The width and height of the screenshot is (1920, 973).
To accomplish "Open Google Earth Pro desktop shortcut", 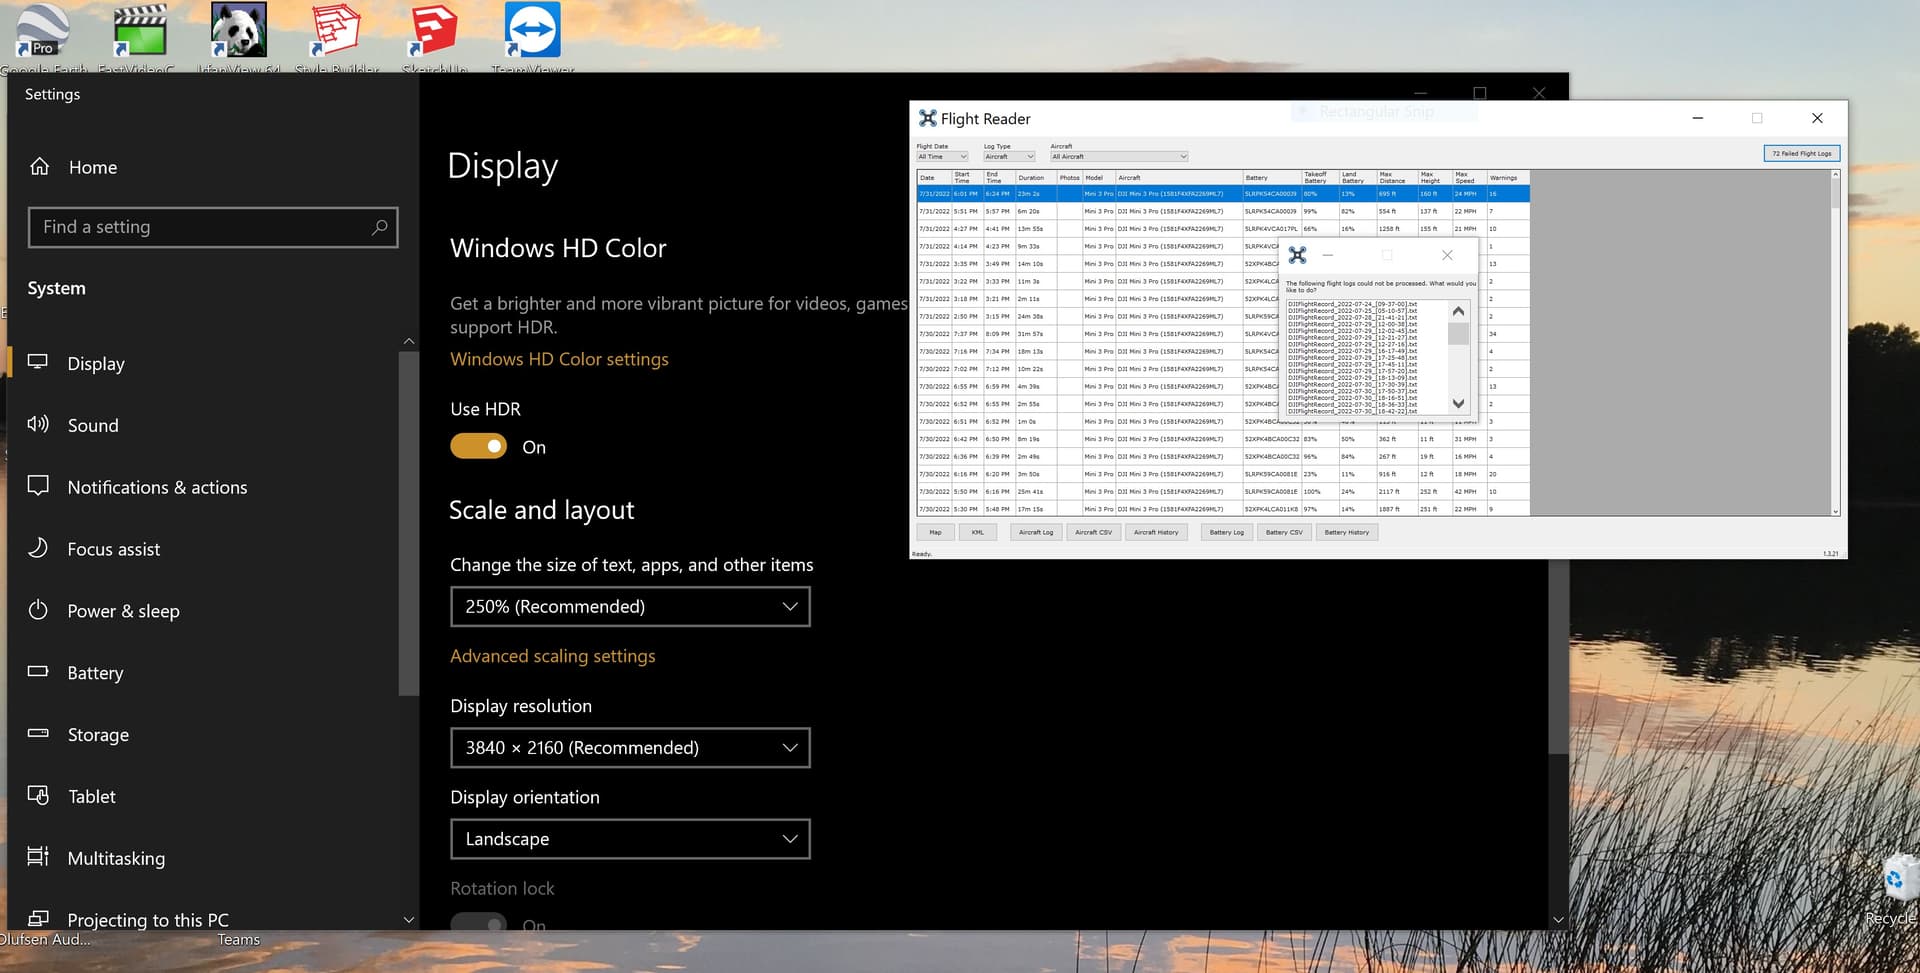I will pos(43,30).
